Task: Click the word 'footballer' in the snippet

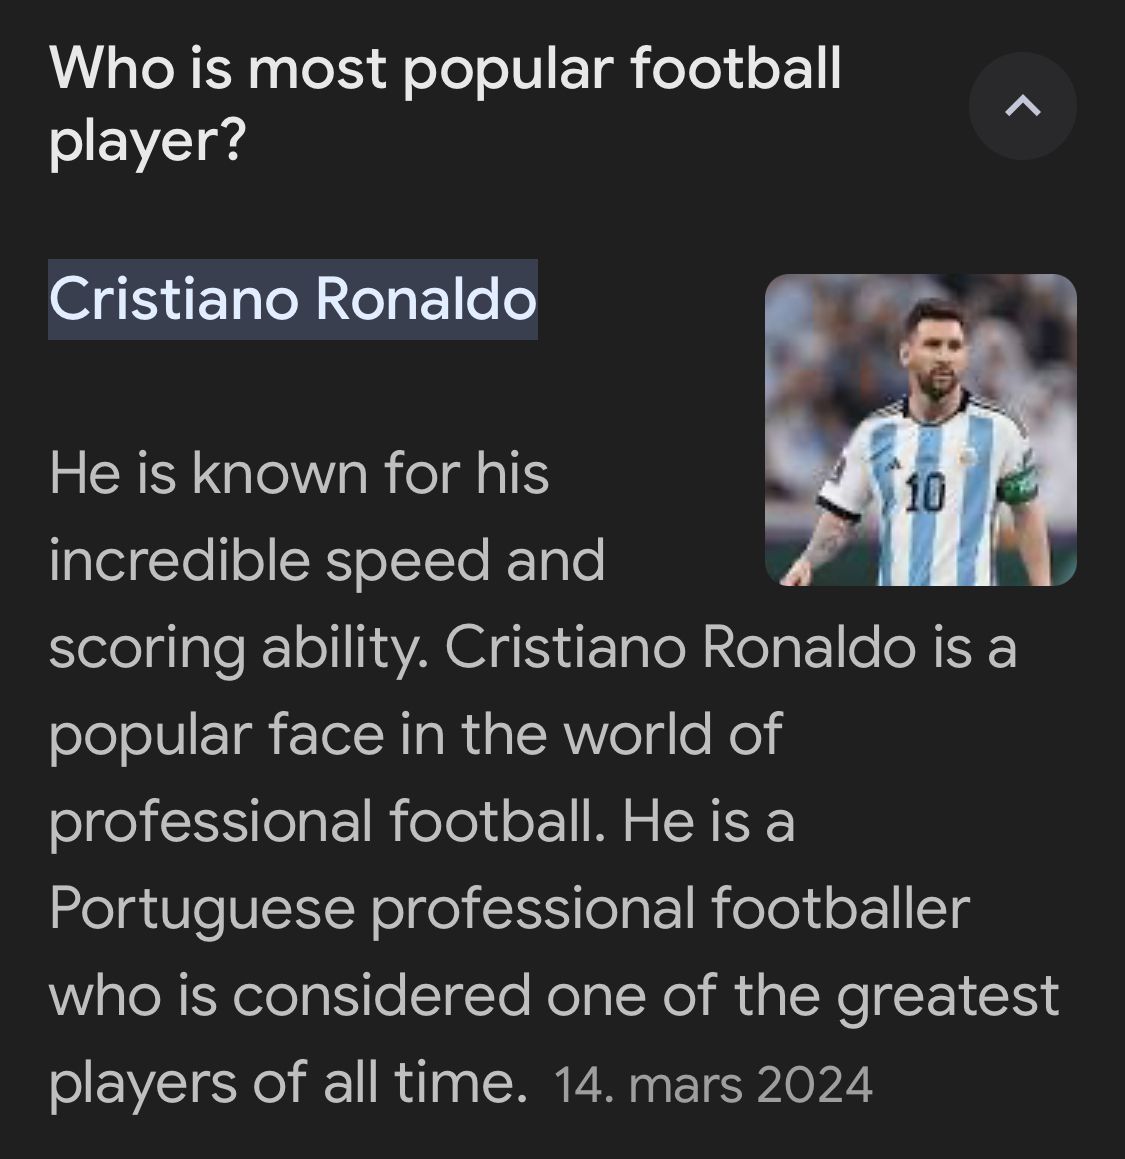Action: tap(840, 908)
